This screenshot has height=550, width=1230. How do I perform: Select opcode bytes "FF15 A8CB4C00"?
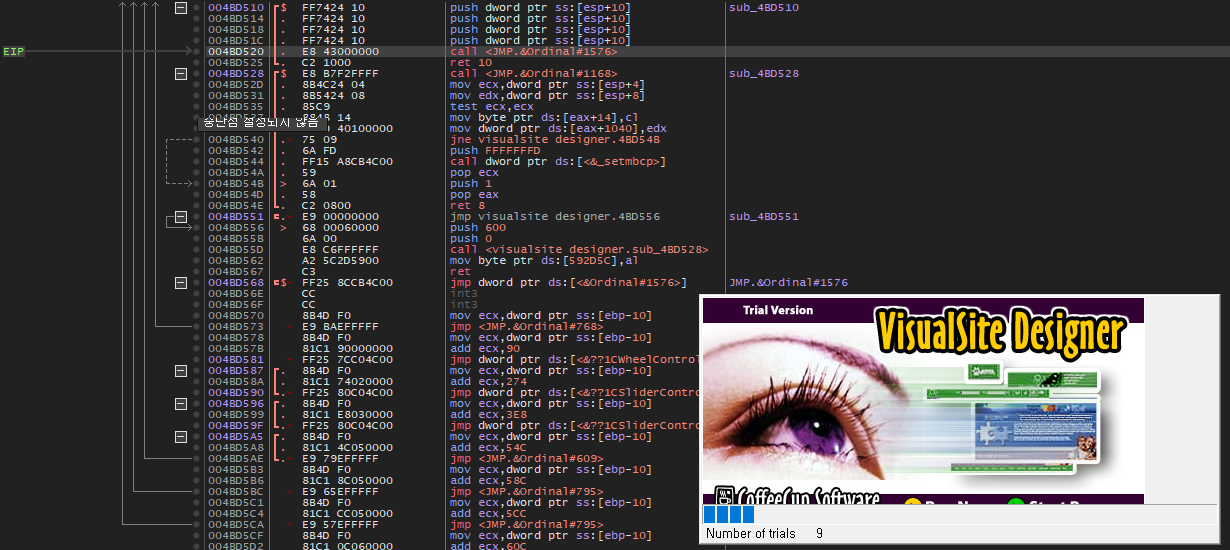coord(347,161)
